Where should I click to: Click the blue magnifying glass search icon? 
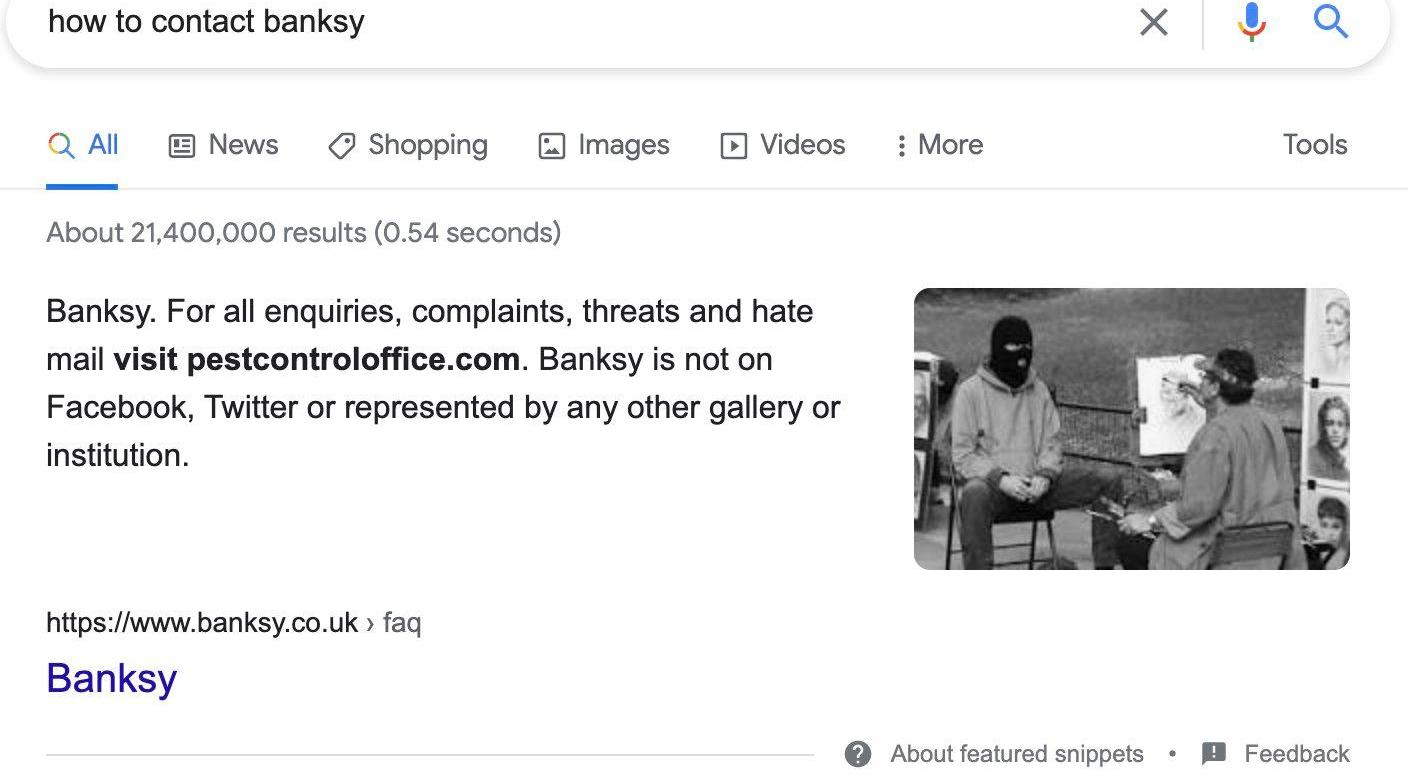click(1331, 21)
